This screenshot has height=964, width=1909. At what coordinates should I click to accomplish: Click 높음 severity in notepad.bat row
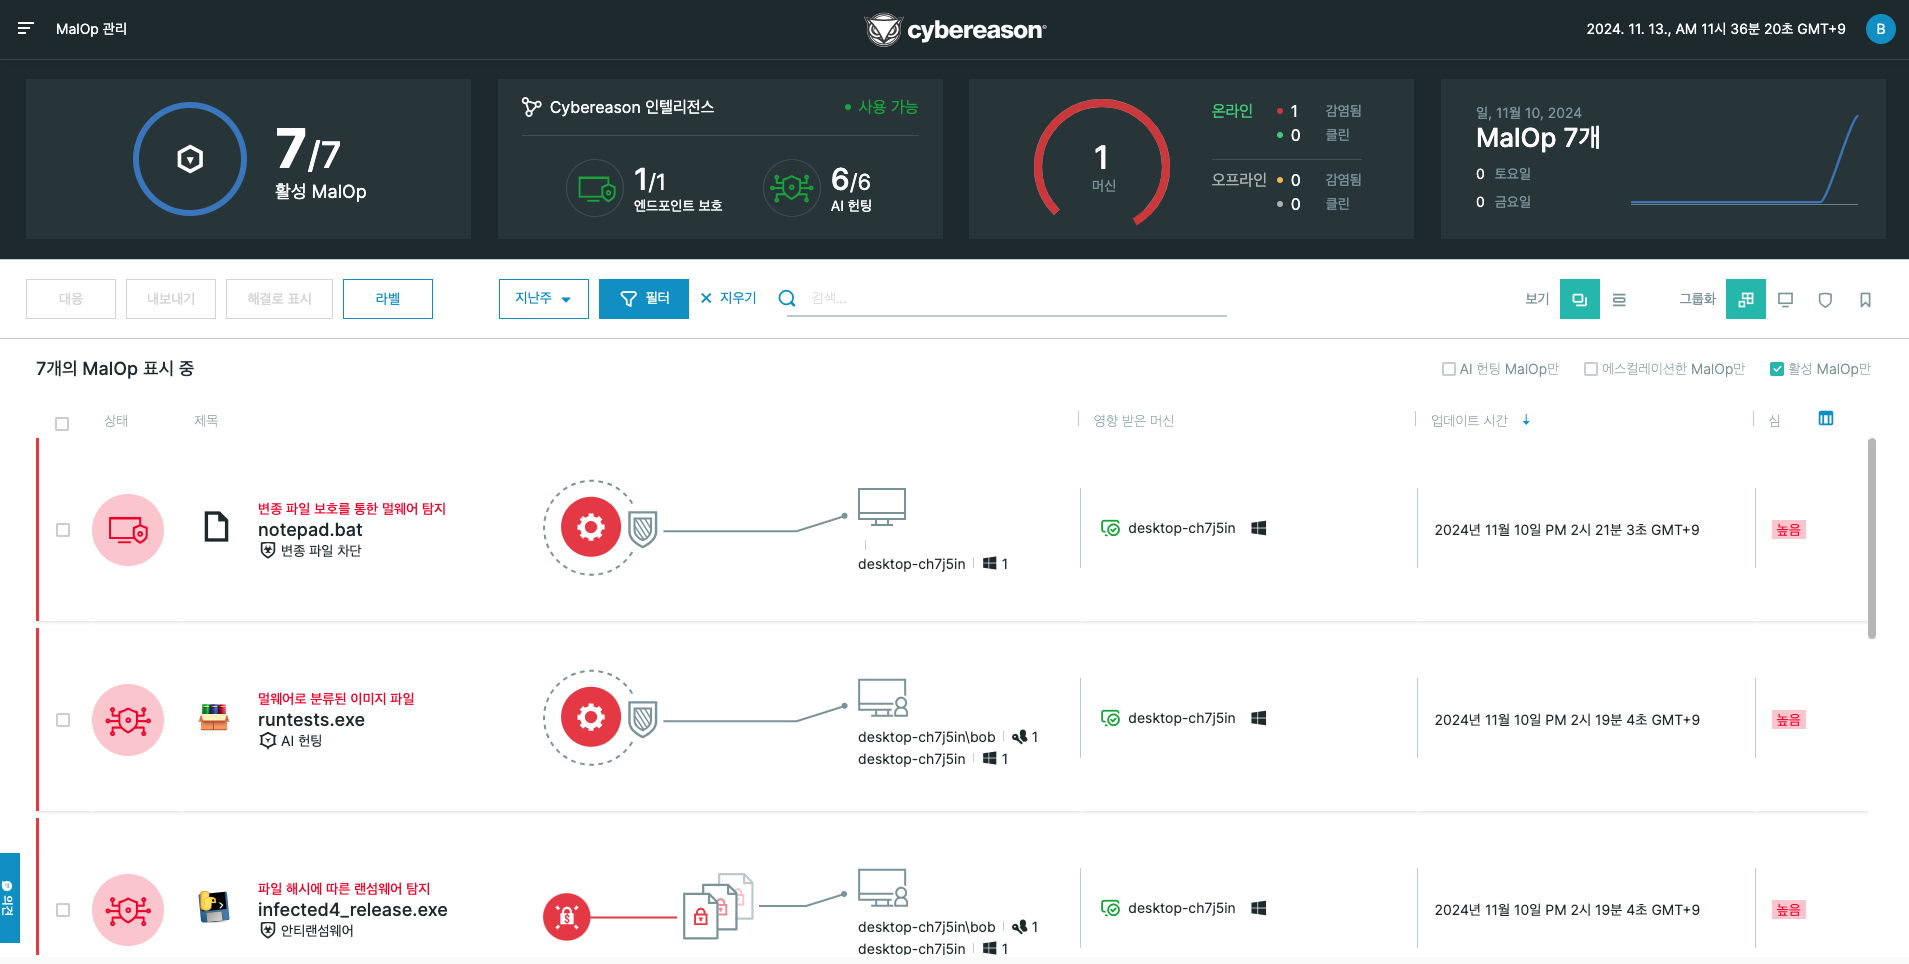(x=1788, y=530)
